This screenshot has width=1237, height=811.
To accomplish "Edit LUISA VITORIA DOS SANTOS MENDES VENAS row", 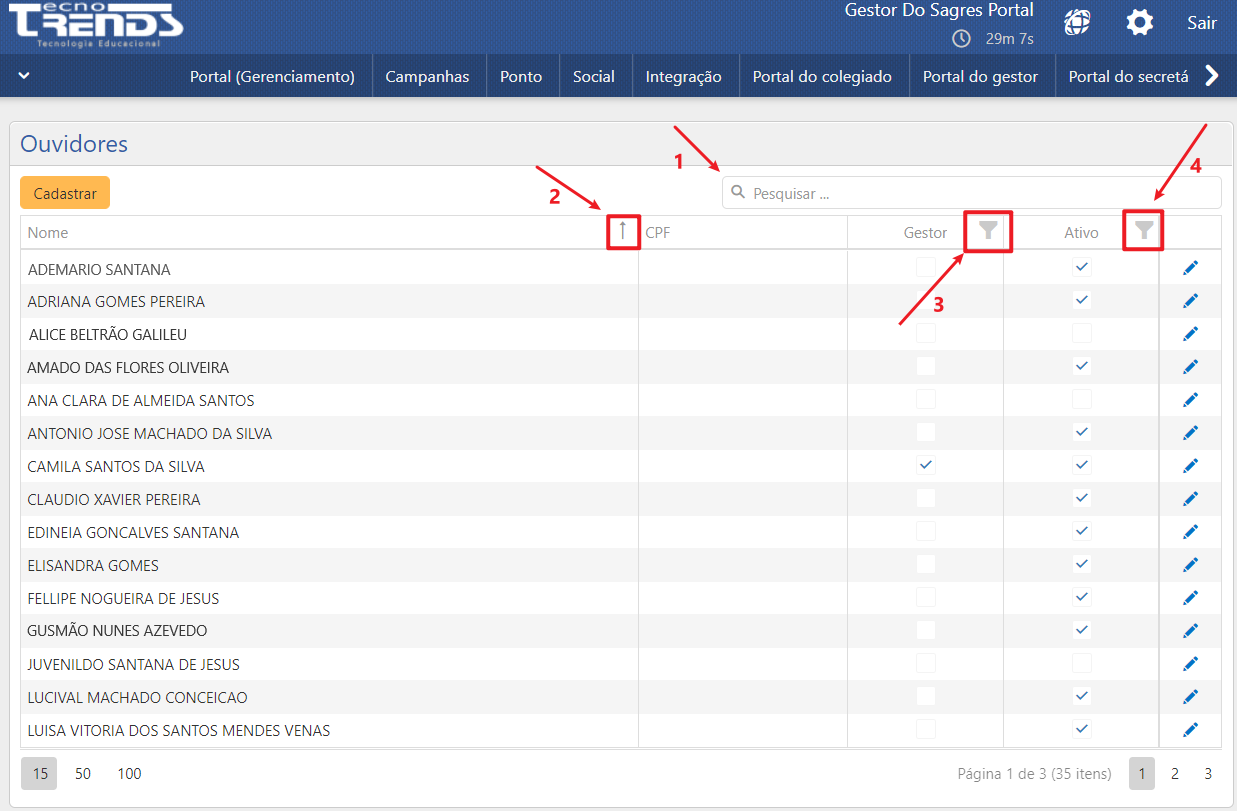I will point(1190,730).
